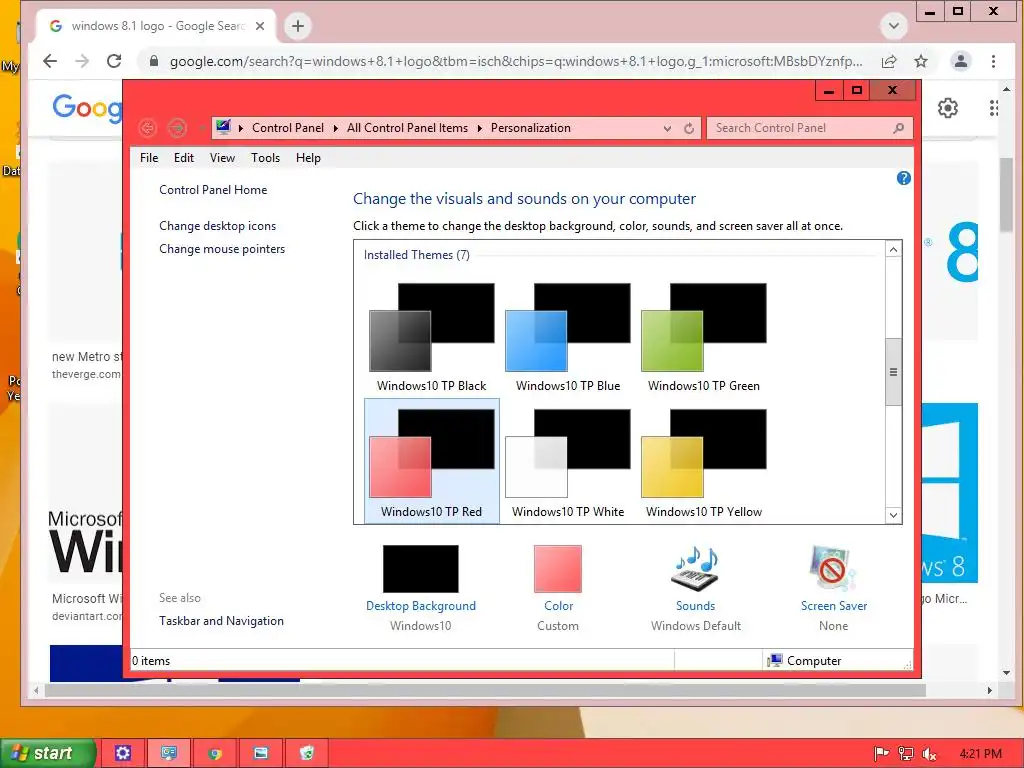Click the 4:21 PM system clock

(x=980, y=754)
